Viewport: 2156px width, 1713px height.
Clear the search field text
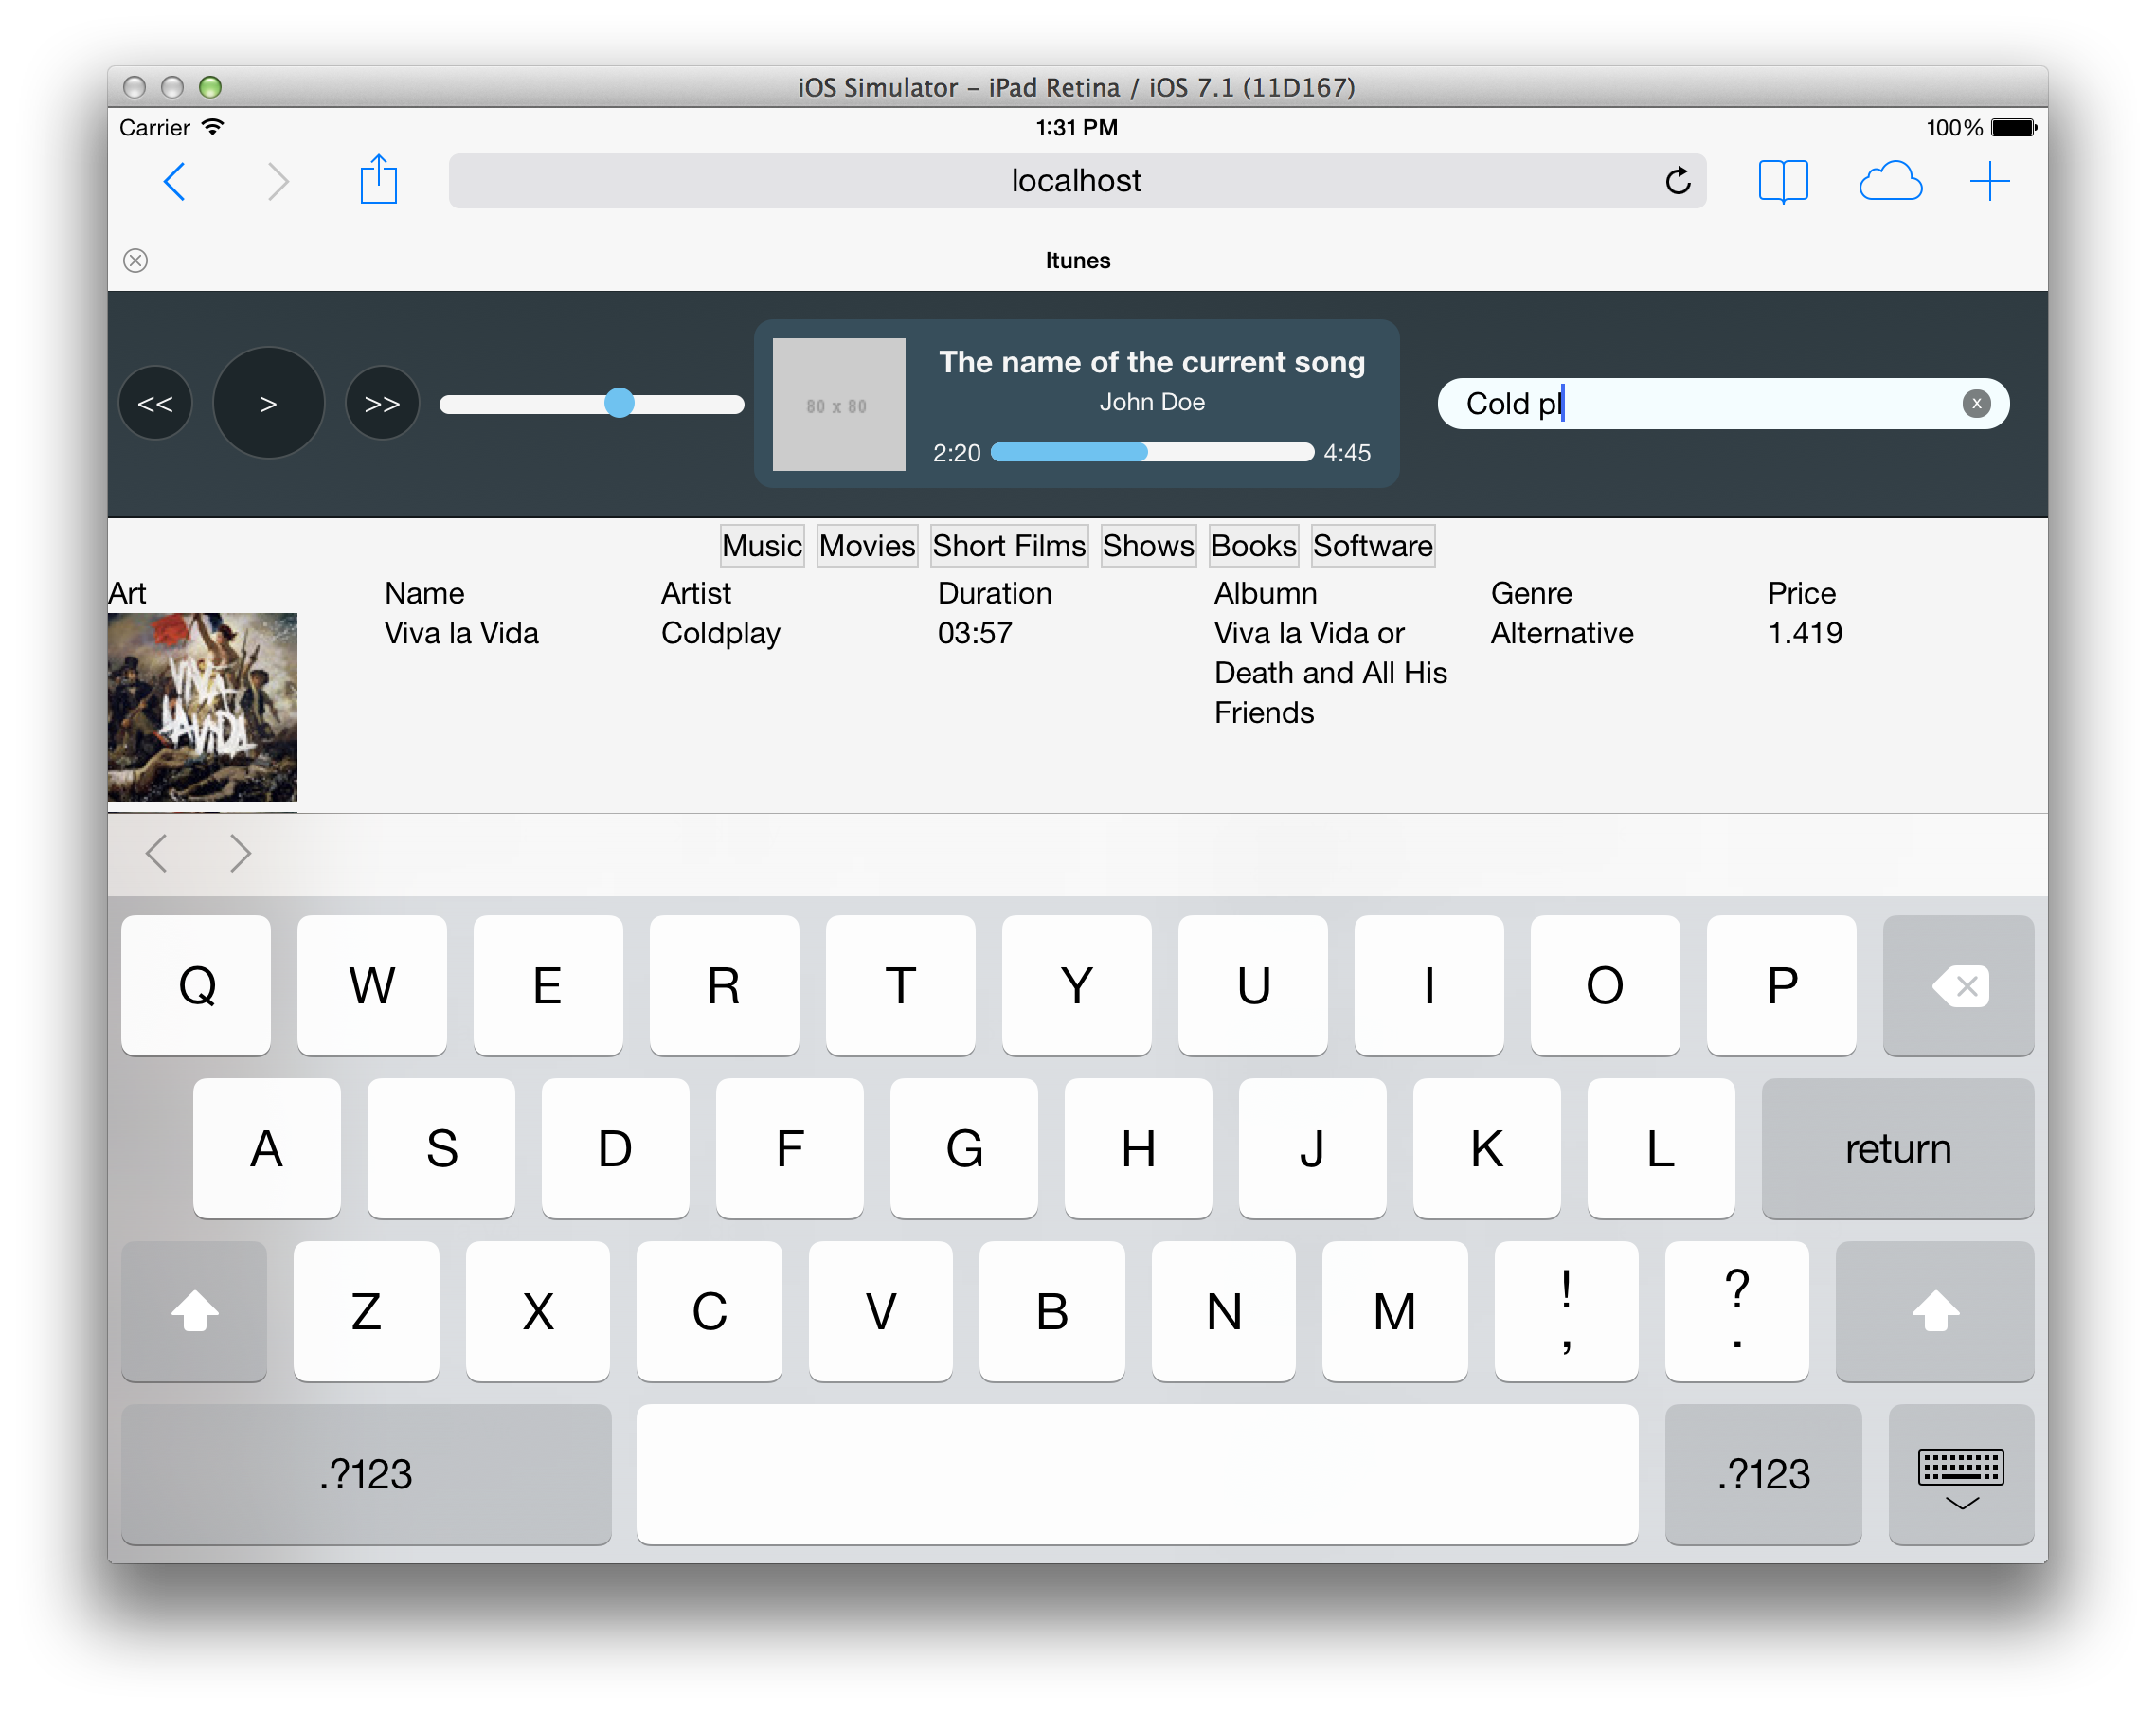click(x=1976, y=404)
